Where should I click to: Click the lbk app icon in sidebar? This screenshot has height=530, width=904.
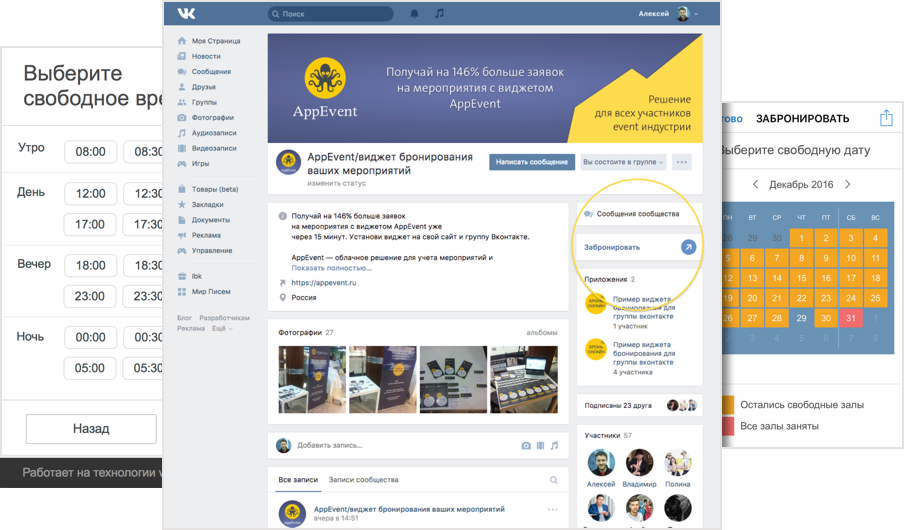(182, 276)
